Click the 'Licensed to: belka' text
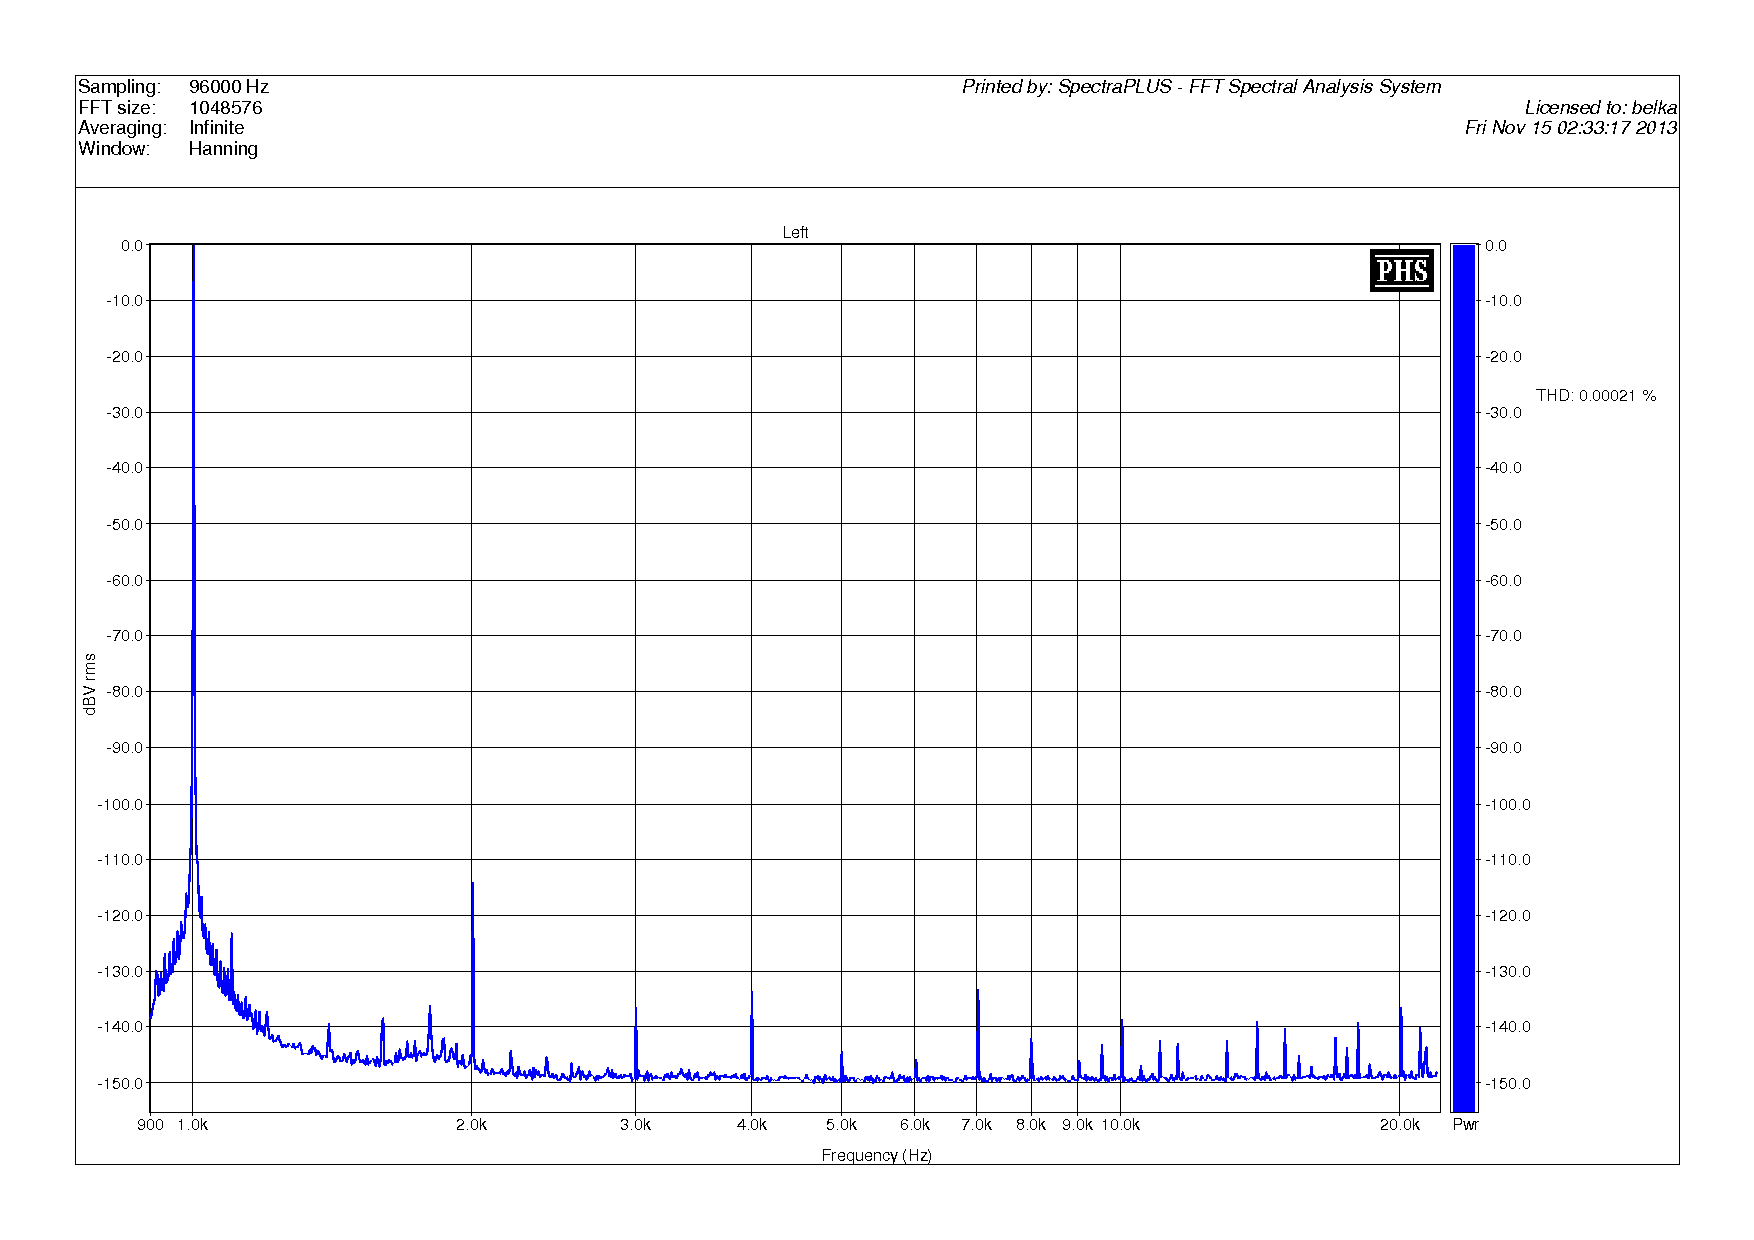The image size is (1754, 1240). pos(1601,108)
